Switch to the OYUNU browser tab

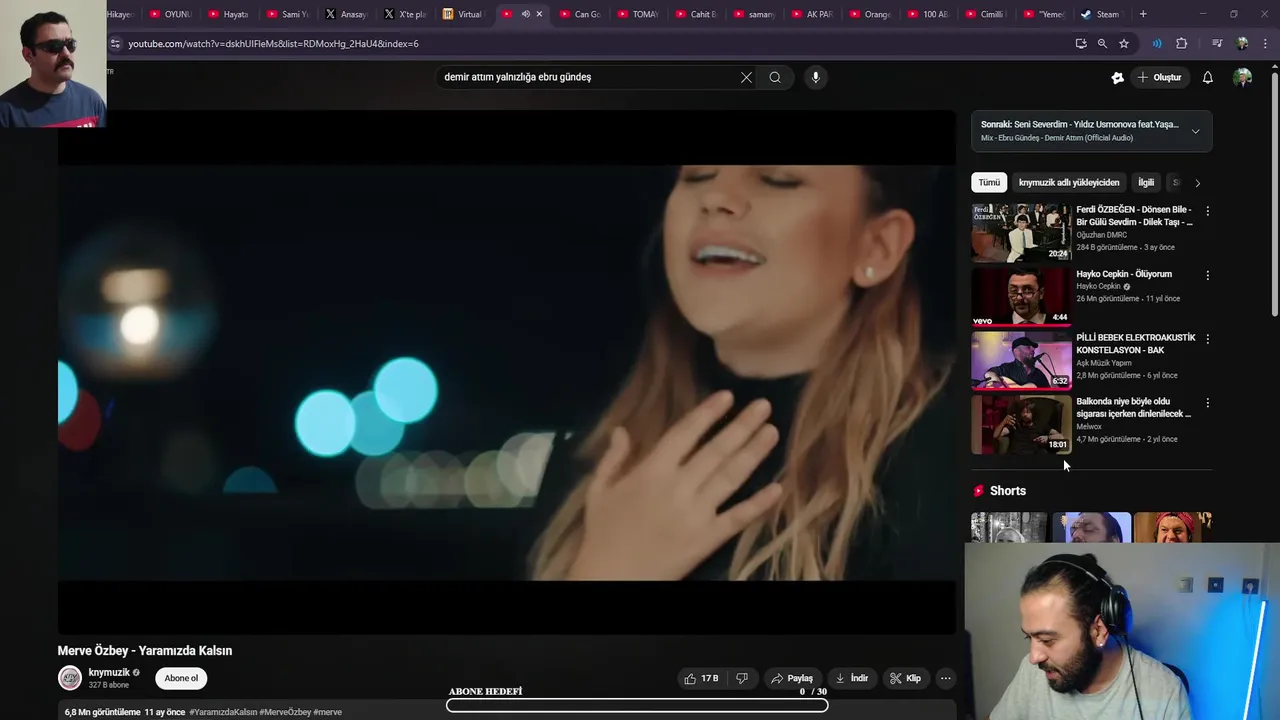click(169, 14)
